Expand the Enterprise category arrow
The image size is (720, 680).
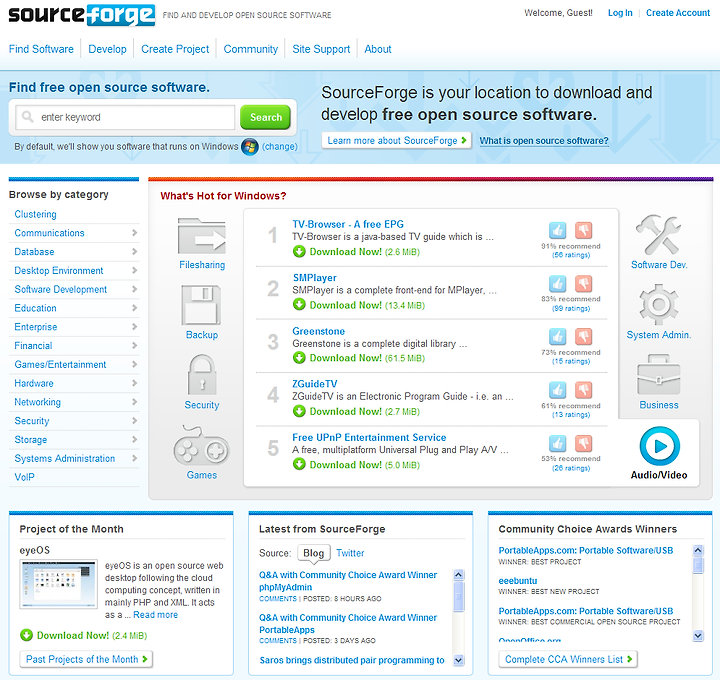click(135, 327)
